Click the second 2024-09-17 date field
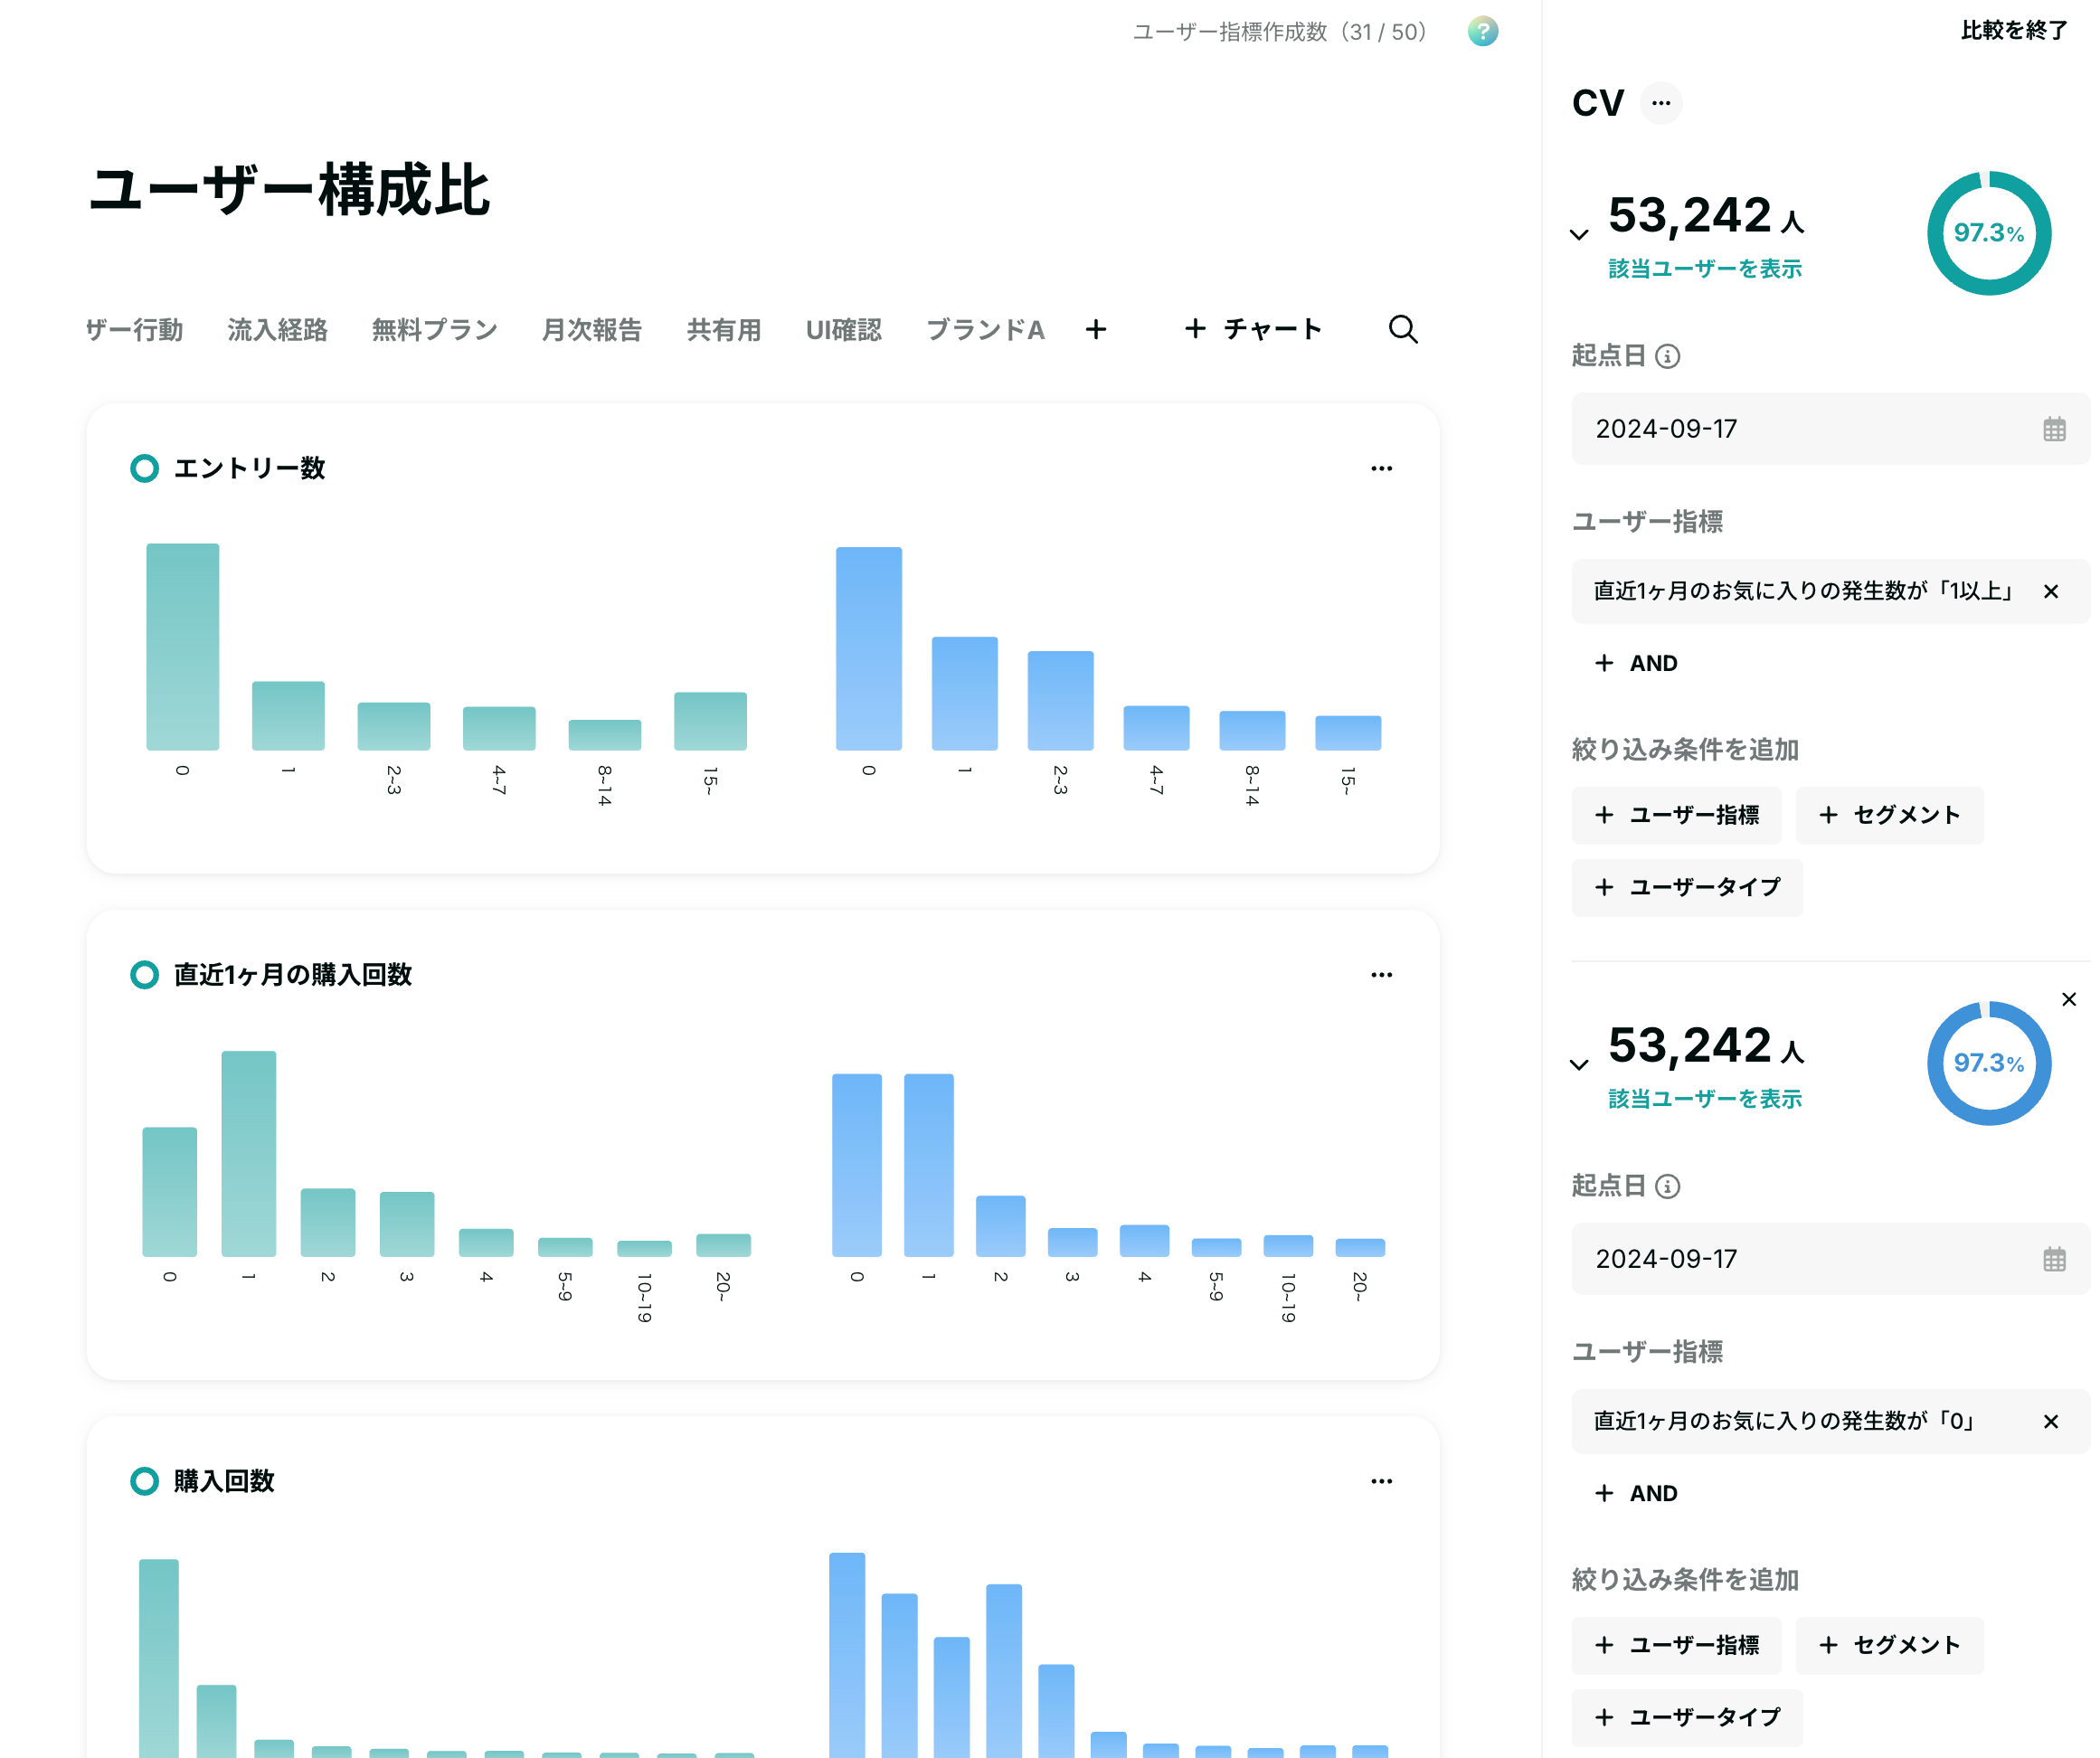Image resolution: width=2100 pixels, height=1758 pixels. click(x=1829, y=1259)
